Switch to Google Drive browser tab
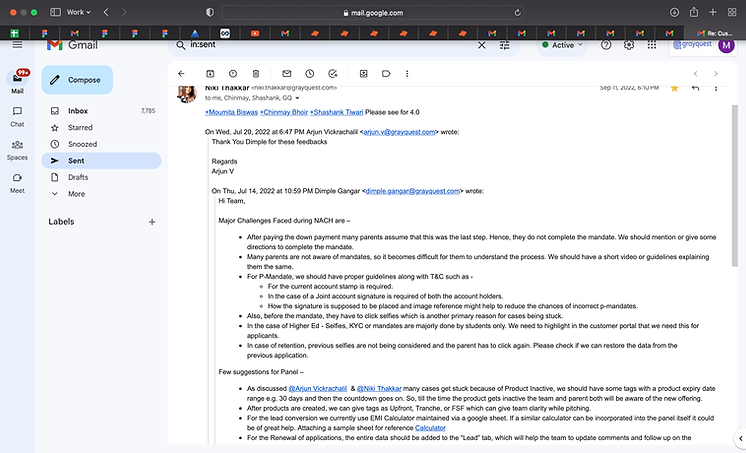This screenshot has height=453, width=746. click(x=195, y=33)
